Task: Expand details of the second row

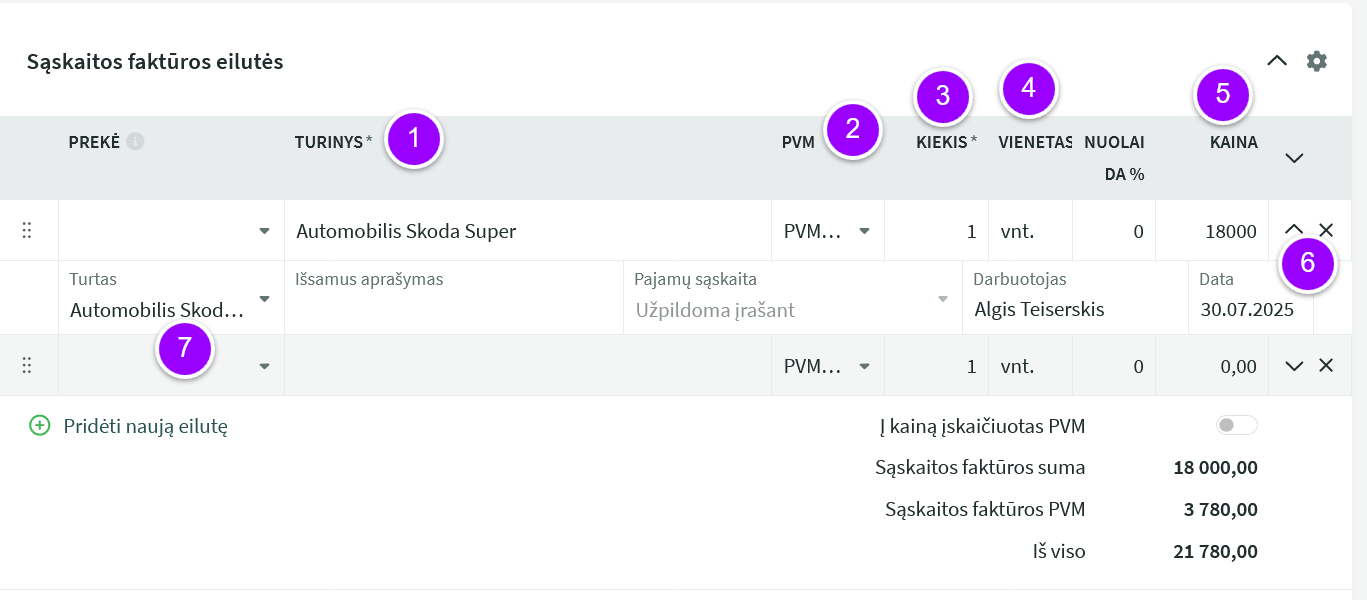Action: (1294, 366)
